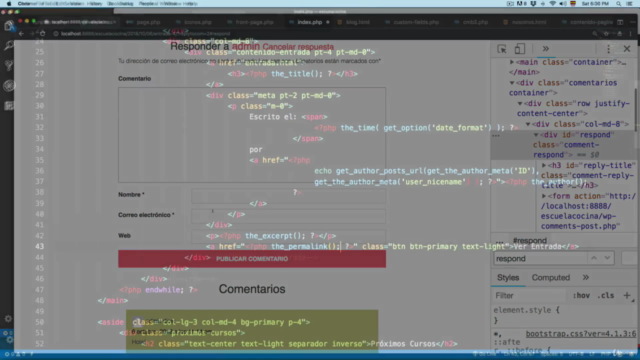Open the nosotros.html editor tab
Viewport: 640px width, 360px height.
pos(529,22)
